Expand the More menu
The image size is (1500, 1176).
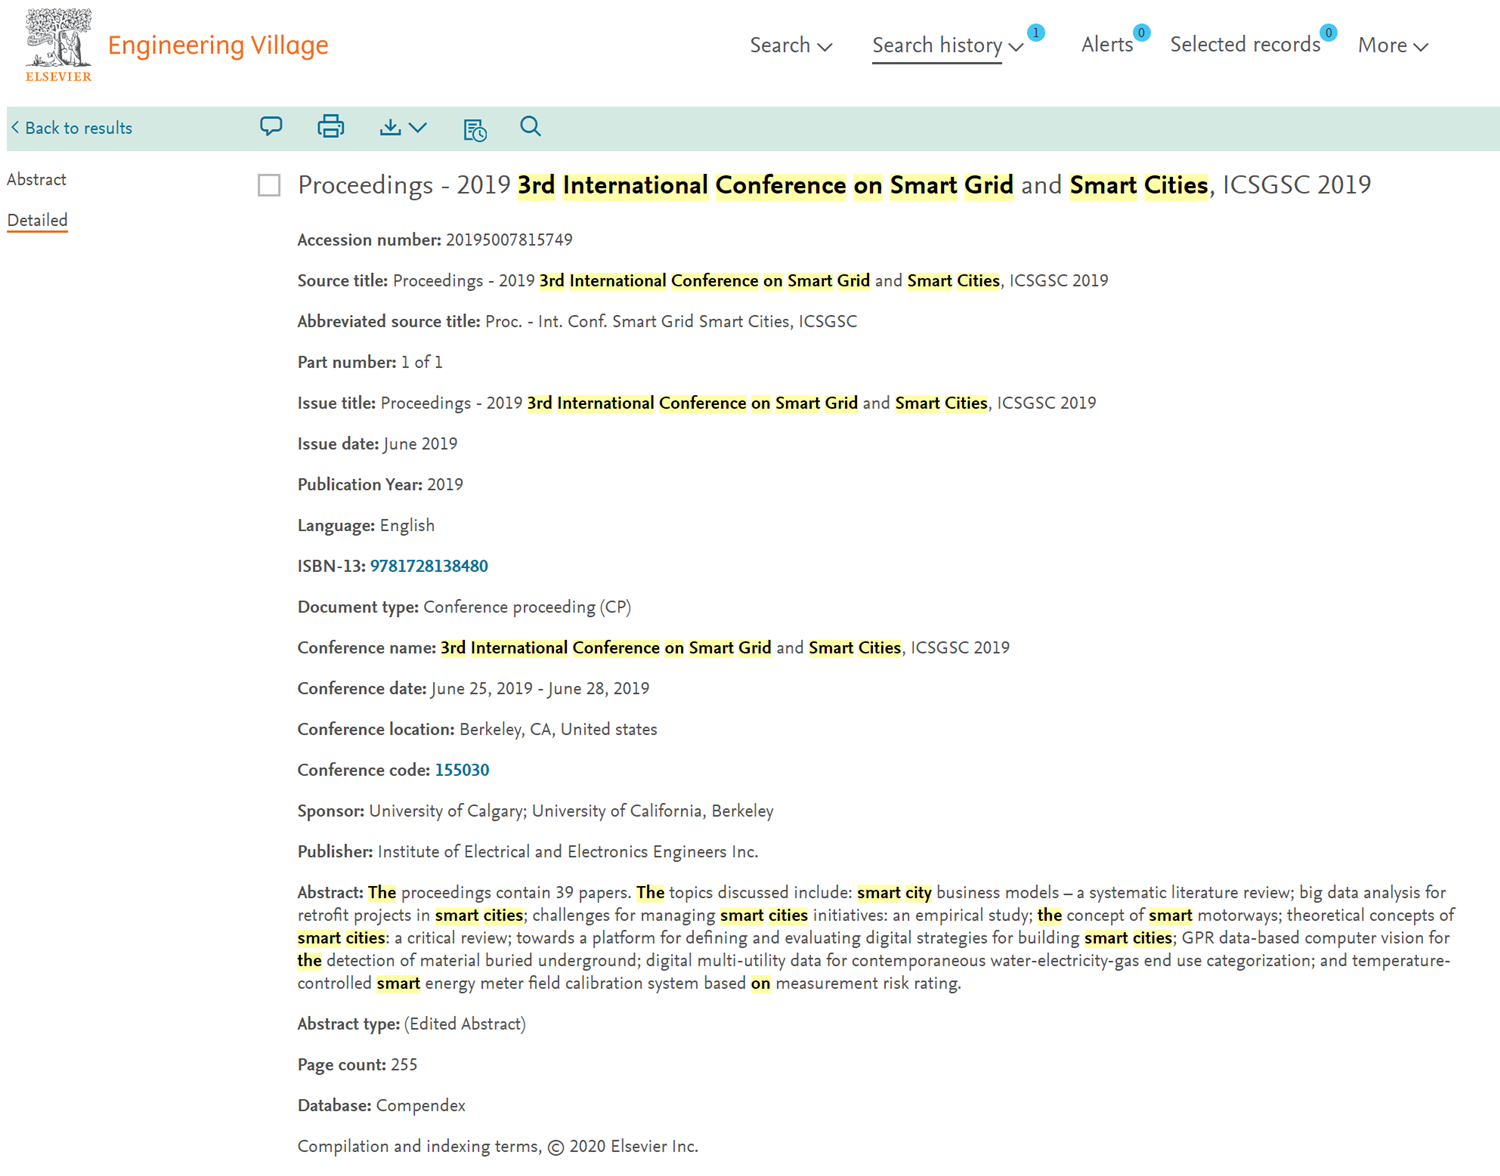click(1393, 45)
